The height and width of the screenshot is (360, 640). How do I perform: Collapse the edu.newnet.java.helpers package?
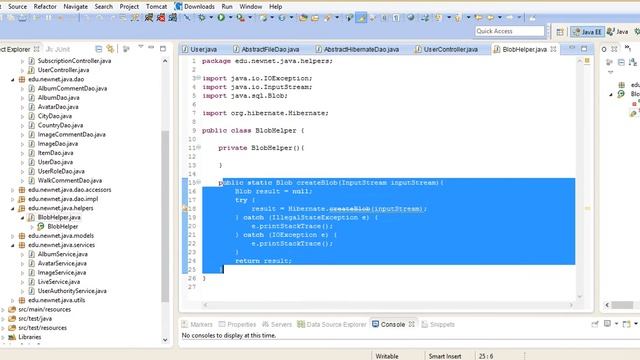click(x=13, y=209)
